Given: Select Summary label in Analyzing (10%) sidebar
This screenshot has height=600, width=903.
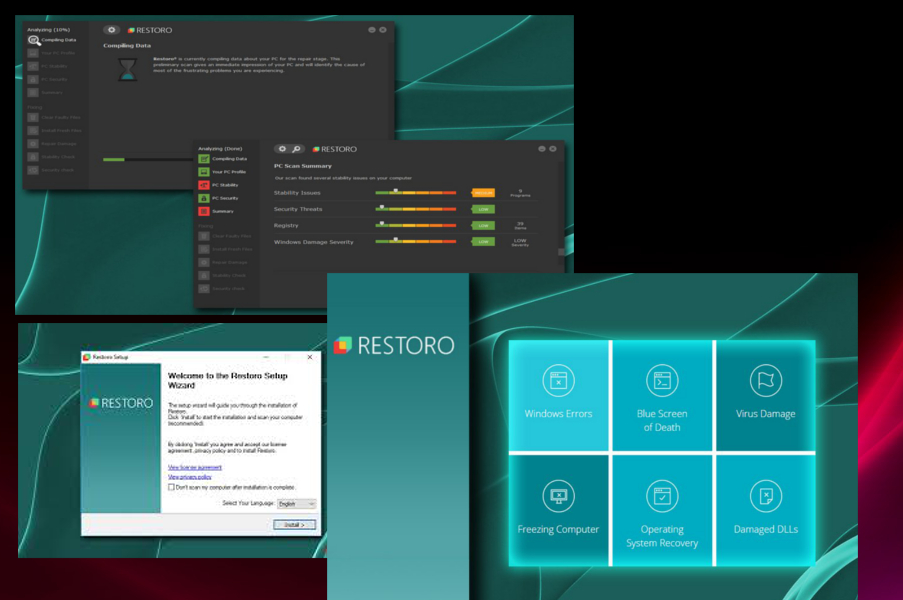Looking at the screenshot, I should [x=52, y=93].
